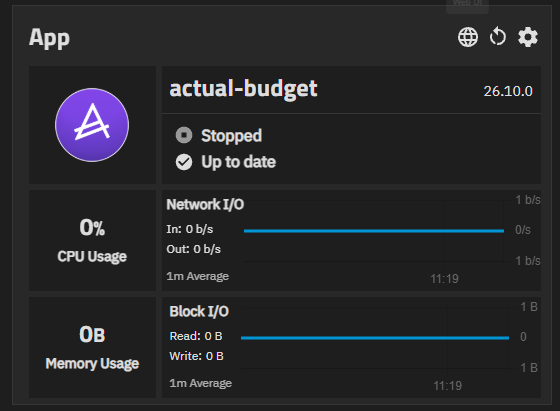Click the Block I/O heading
The image size is (560, 411).
point(199,311)
